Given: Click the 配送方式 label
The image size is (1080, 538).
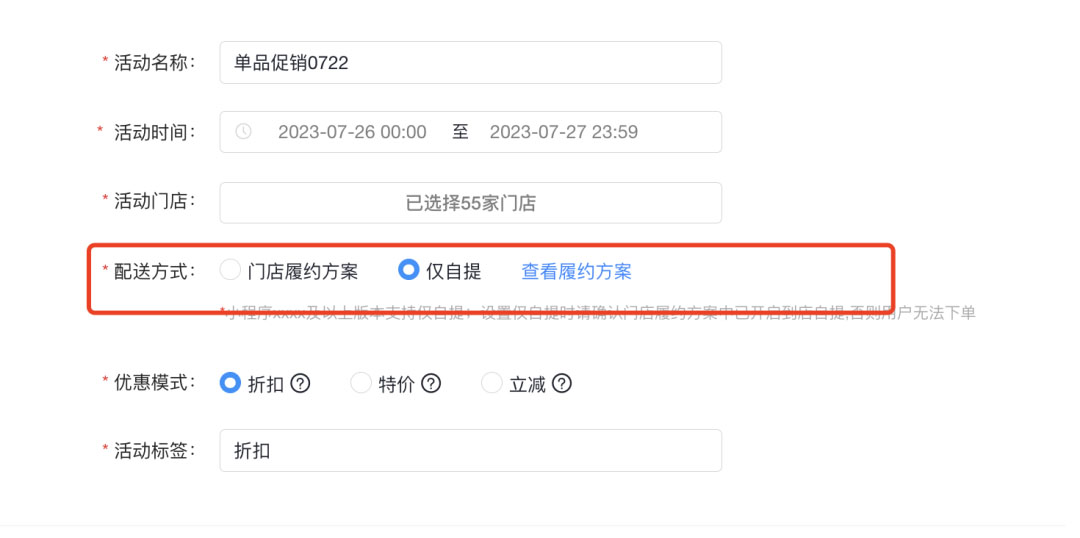Looking at the screenshot, I should [155, 271].
